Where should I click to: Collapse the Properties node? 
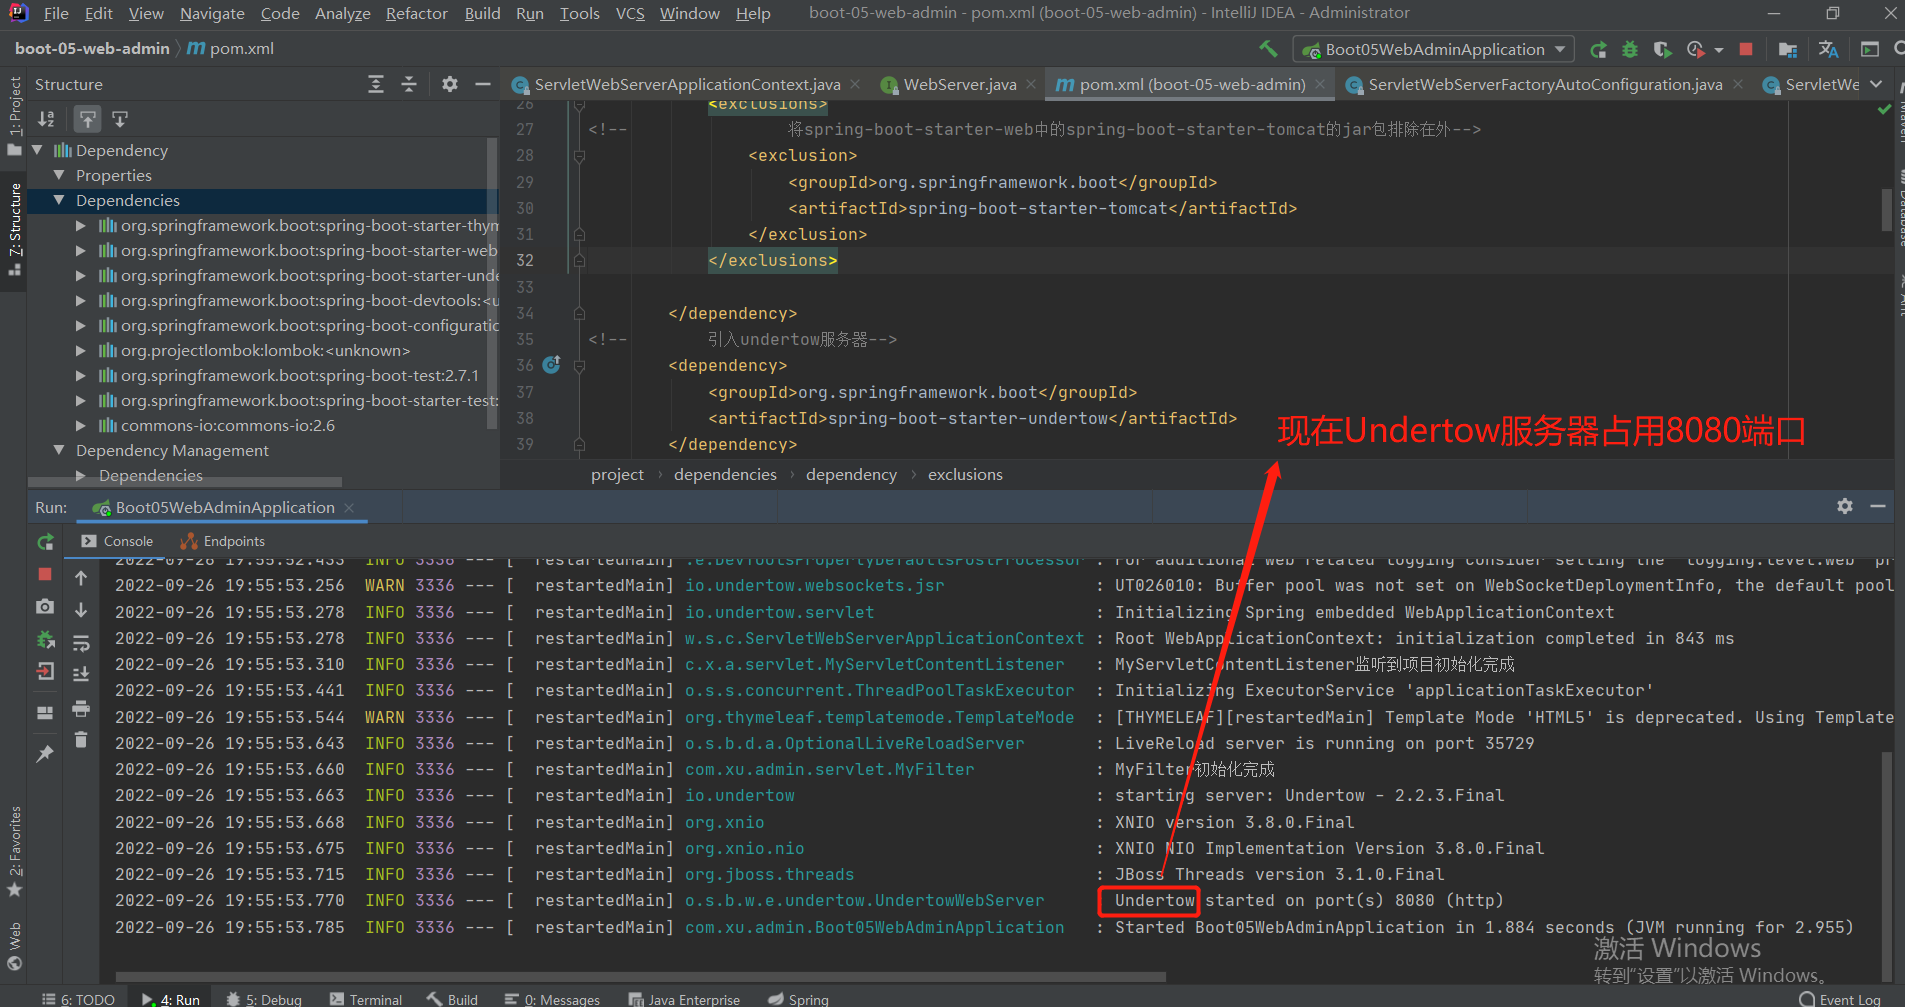click(x=59, y=175)
